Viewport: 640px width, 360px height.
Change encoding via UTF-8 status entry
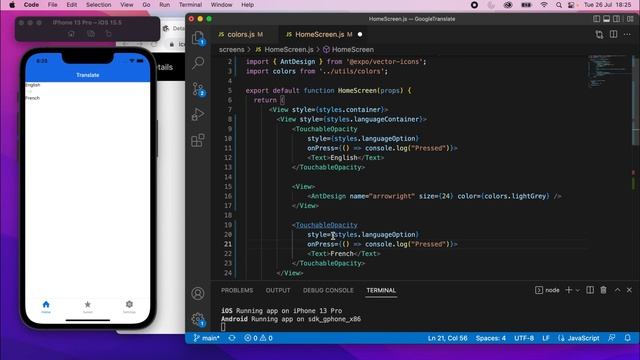coord(524,338)
